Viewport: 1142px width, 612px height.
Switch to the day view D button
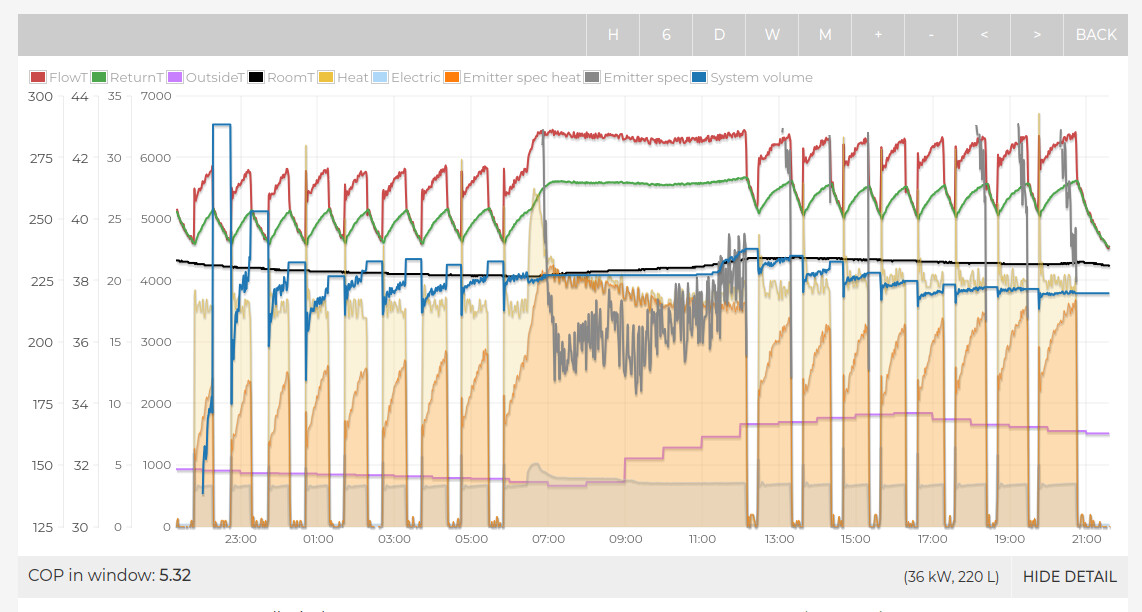click(719, 35)
